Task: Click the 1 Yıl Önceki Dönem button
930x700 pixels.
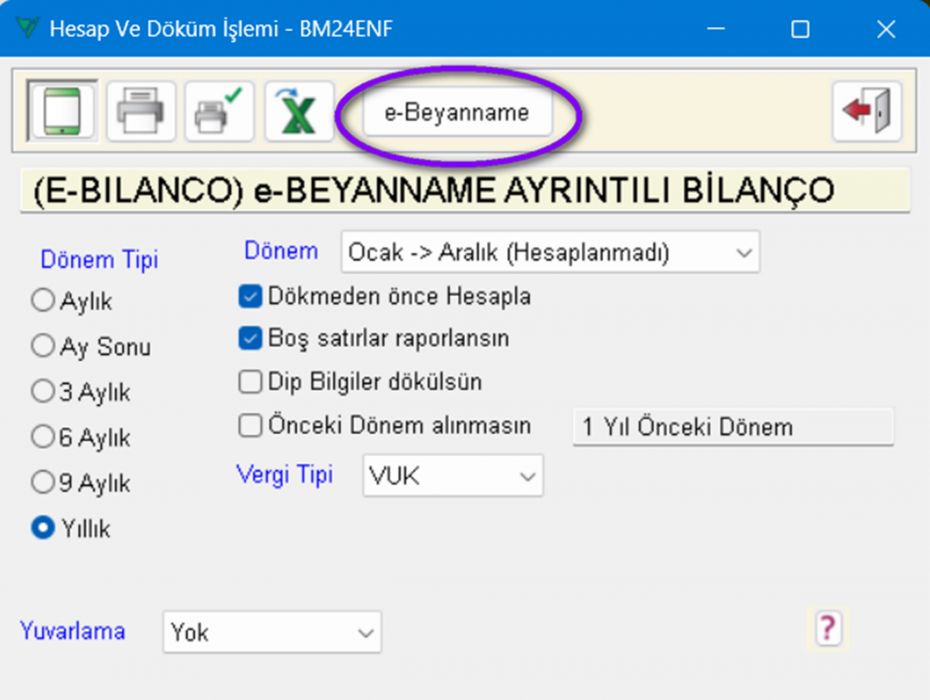Action: tap(733, 427)
